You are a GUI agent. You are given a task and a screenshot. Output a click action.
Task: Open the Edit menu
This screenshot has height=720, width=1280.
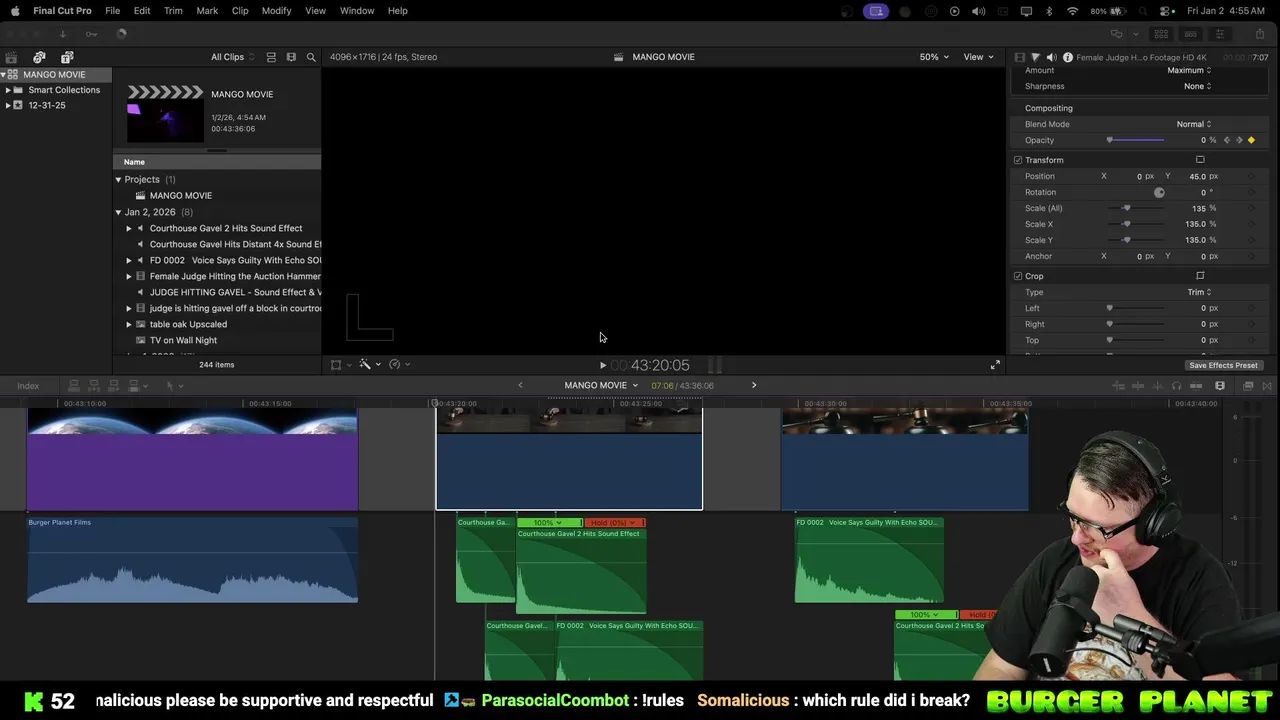(142, 10)
